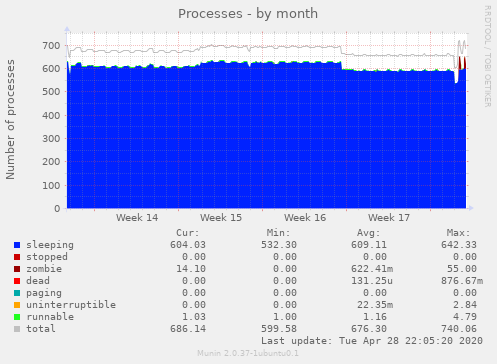Click the blue sleeping legend swatch
Image resolution: width=497 pixels, height=364 pixels.
(x=17, y=245)
